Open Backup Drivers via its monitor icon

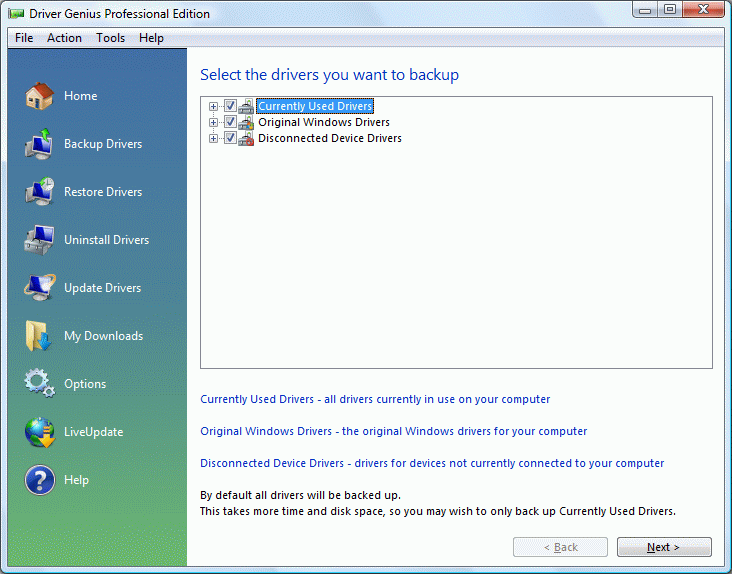click(39, 144)
